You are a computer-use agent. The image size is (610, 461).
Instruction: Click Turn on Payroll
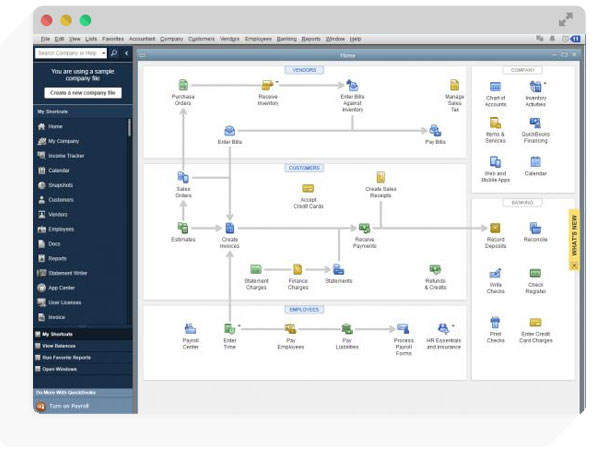click(x=69, y=406)
